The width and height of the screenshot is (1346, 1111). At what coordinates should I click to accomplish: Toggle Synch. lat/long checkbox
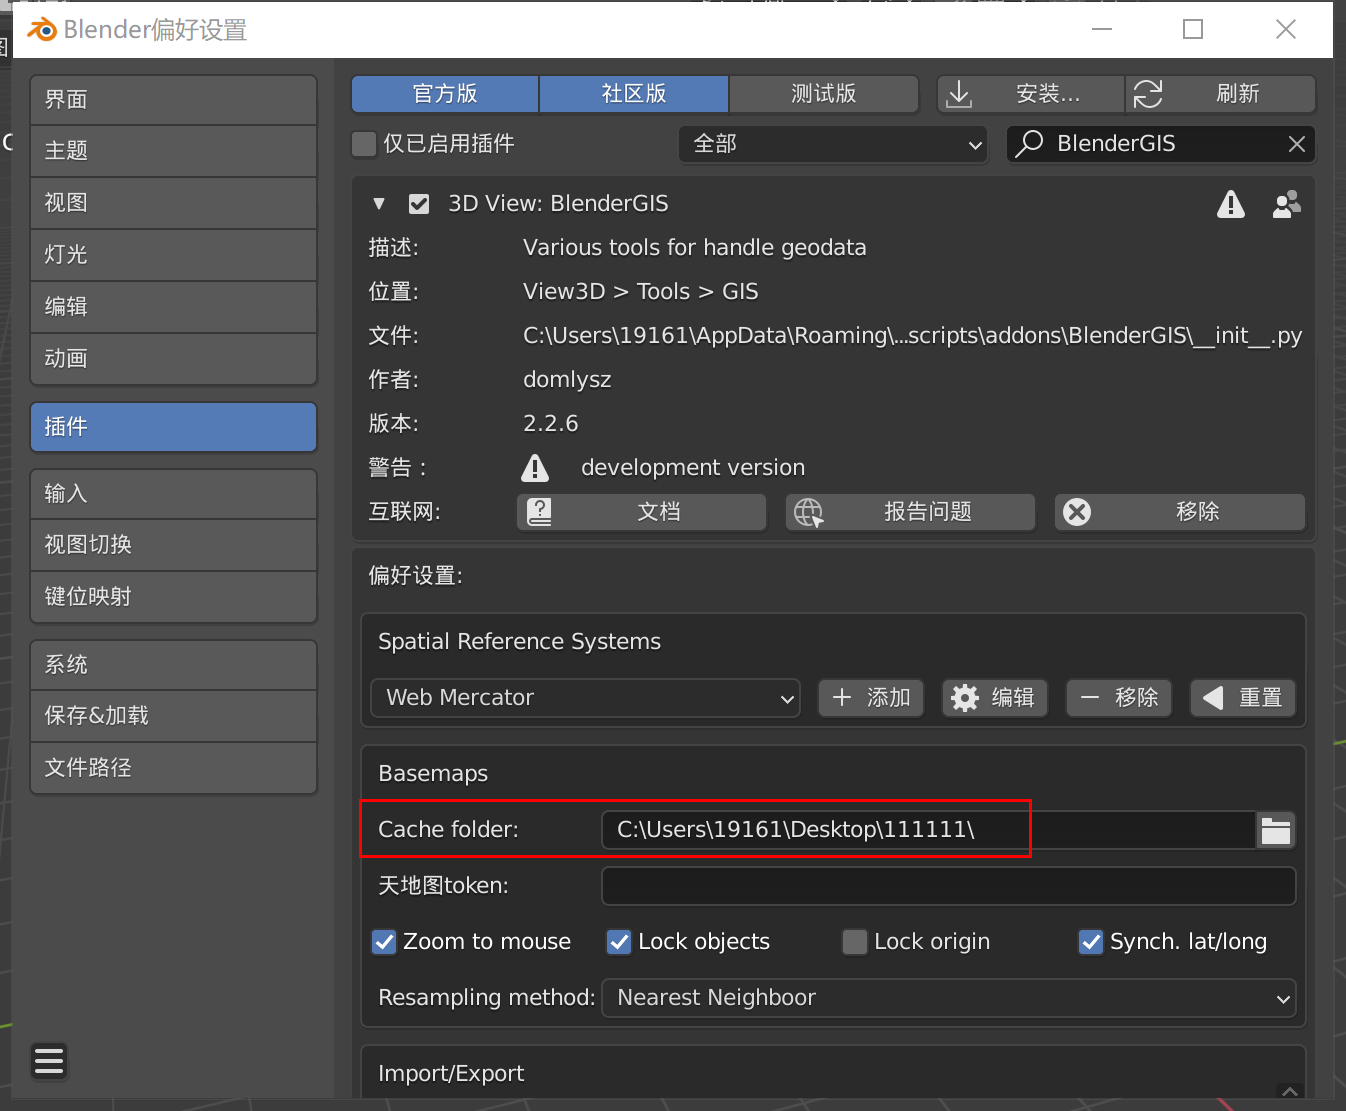[1091, 942]
